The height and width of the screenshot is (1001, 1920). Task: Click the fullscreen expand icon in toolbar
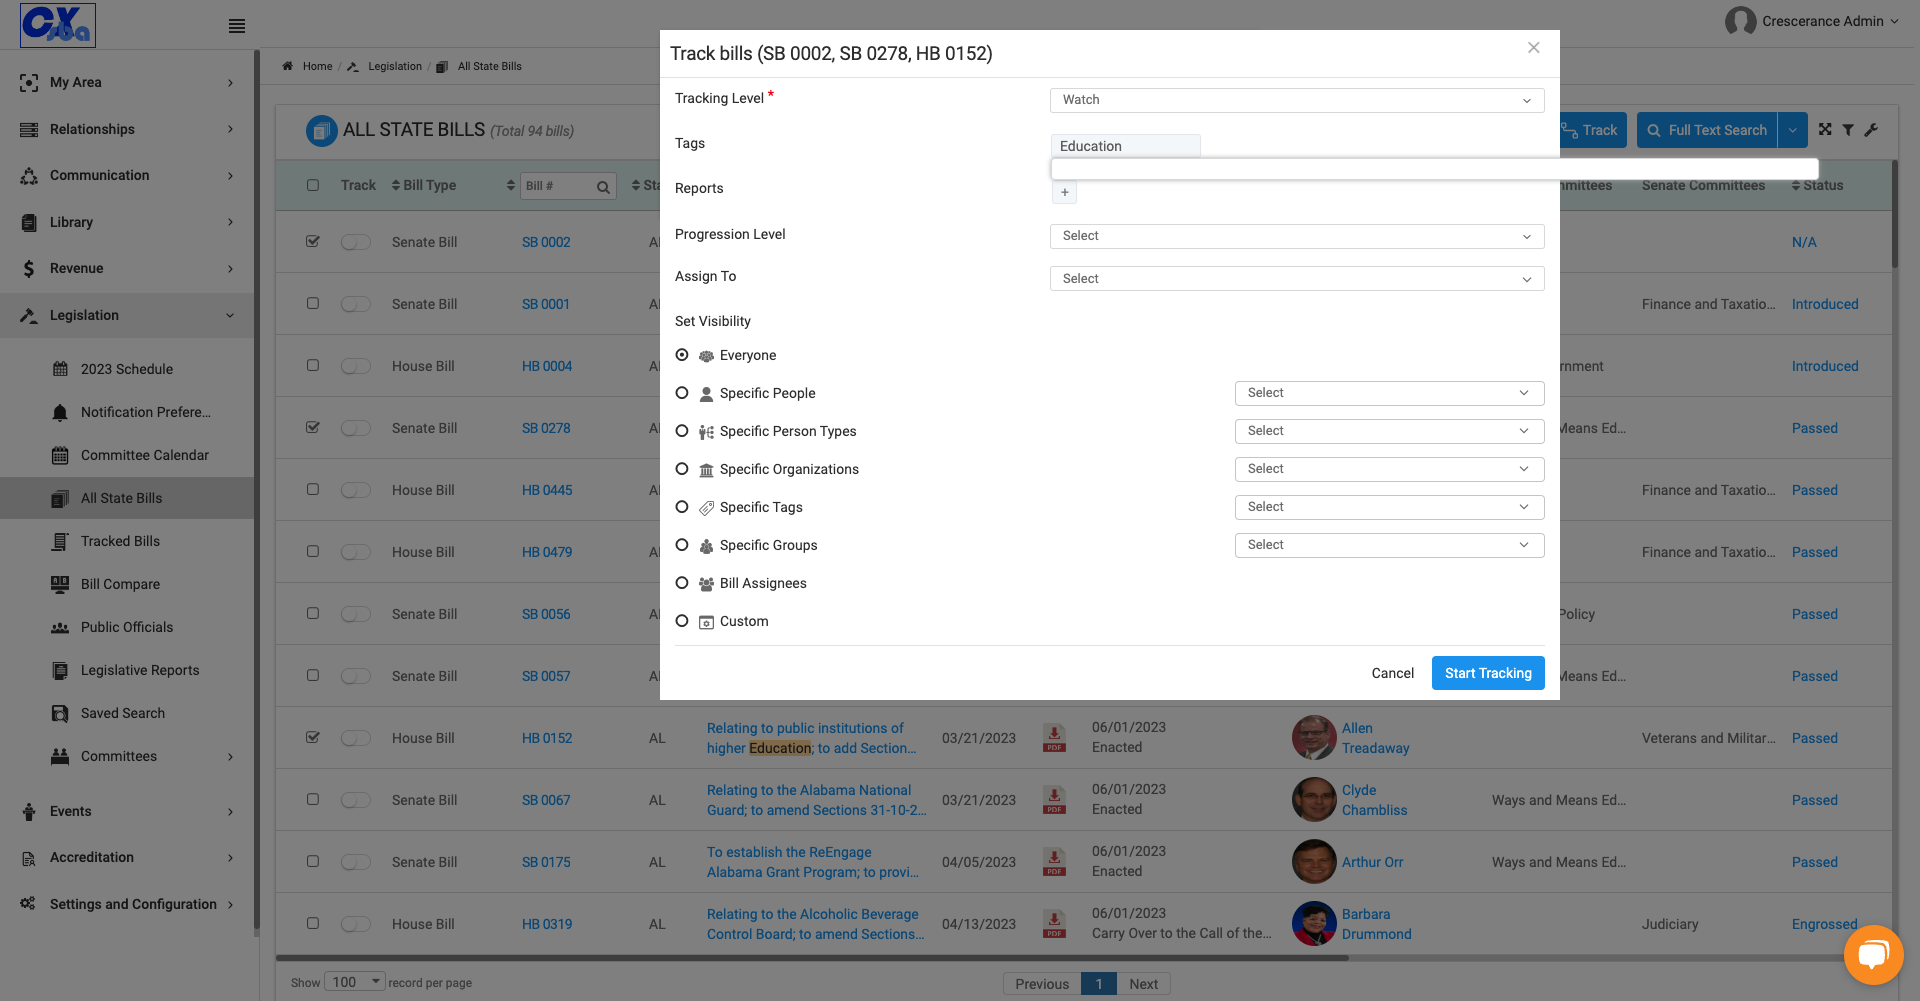tap(1825, 130)
